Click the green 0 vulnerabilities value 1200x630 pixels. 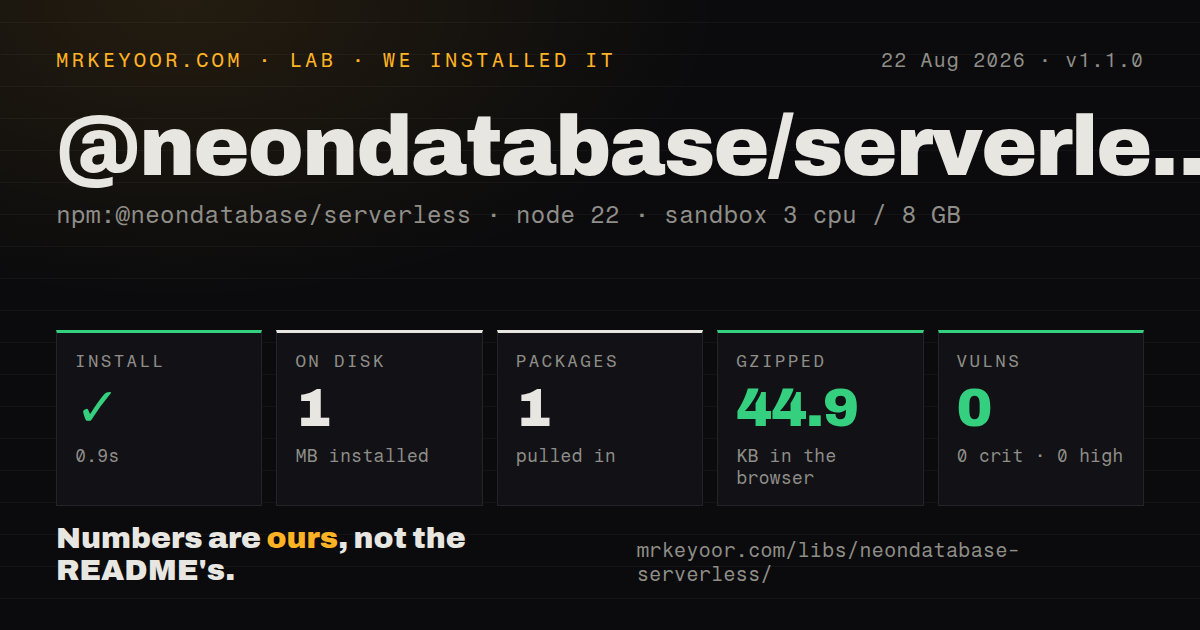[x=974, y=408]
